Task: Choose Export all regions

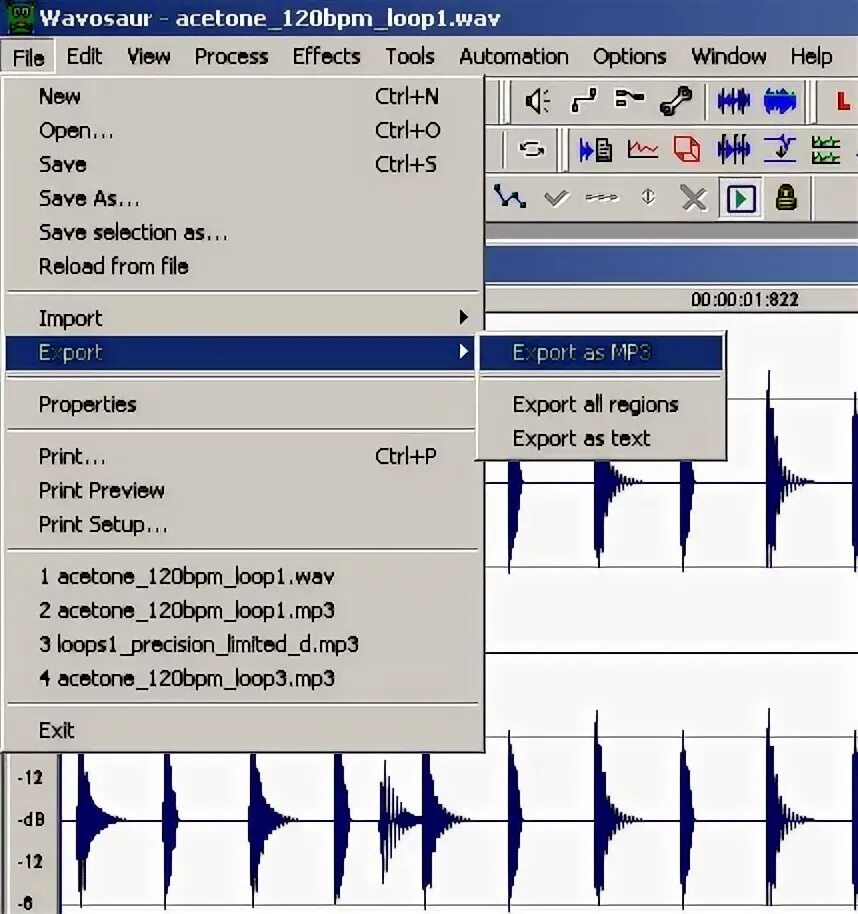Action: click(x=602, y=404)
